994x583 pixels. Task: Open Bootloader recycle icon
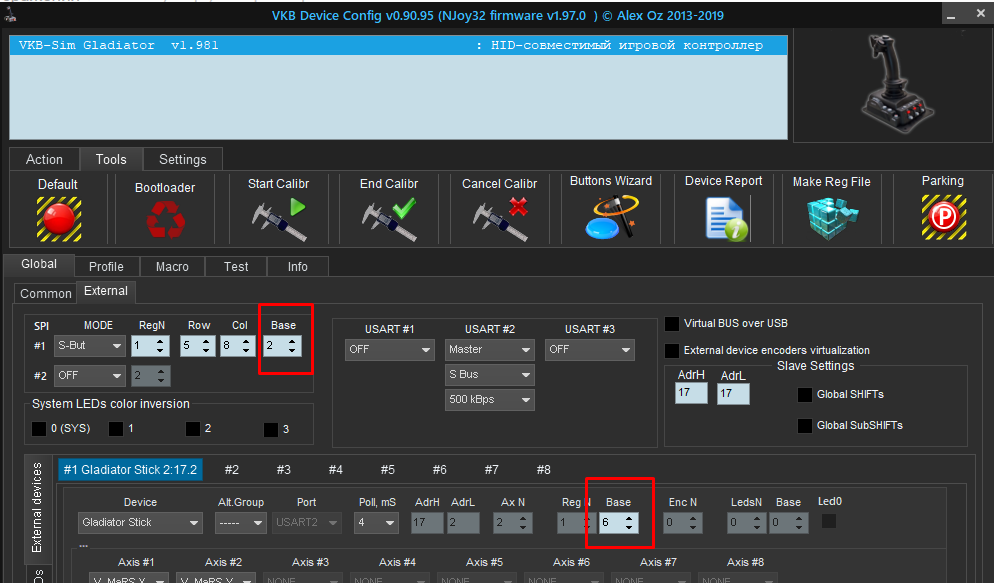tap(164, 218)
